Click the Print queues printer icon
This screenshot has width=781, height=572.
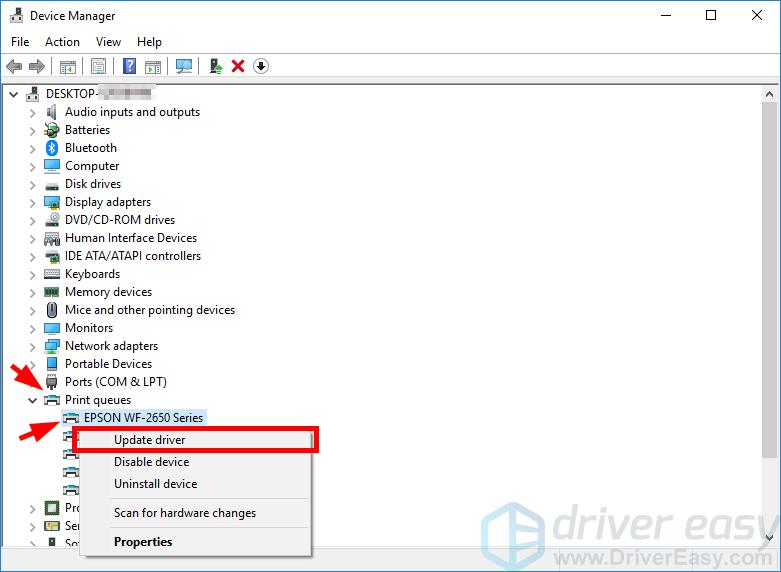(x=52, y=400)
